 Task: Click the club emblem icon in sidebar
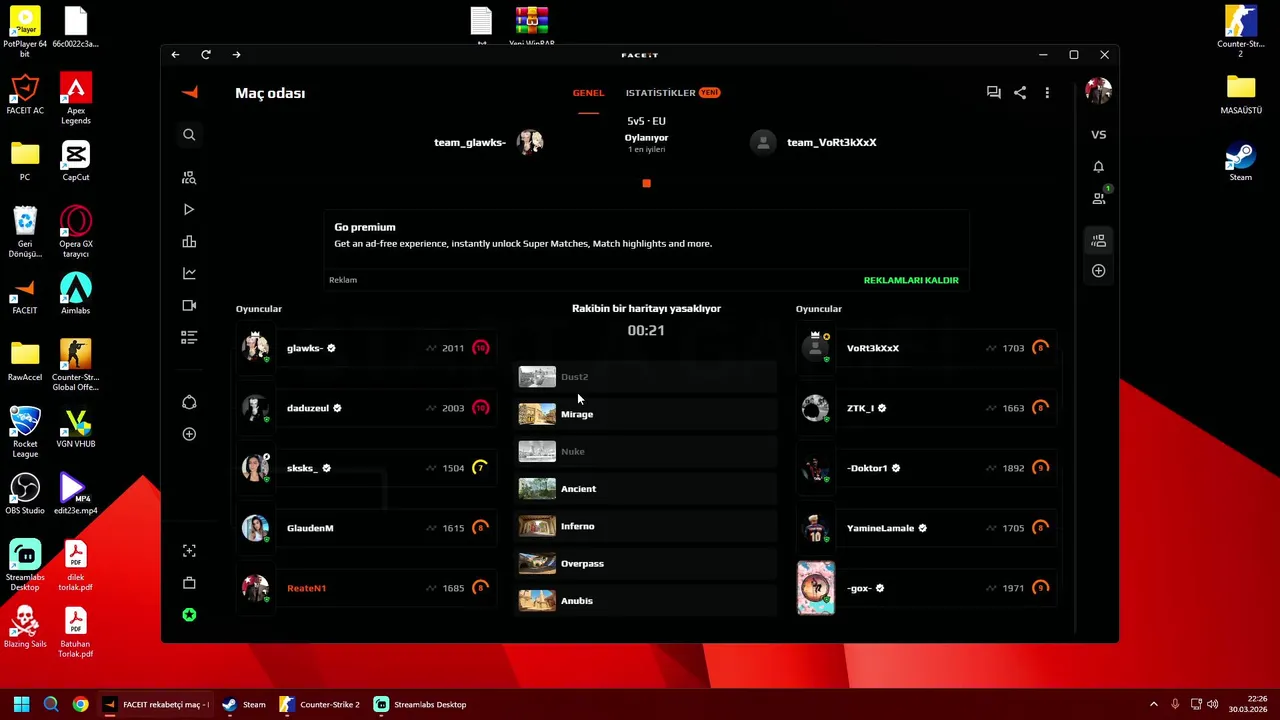tap(189, 402)
